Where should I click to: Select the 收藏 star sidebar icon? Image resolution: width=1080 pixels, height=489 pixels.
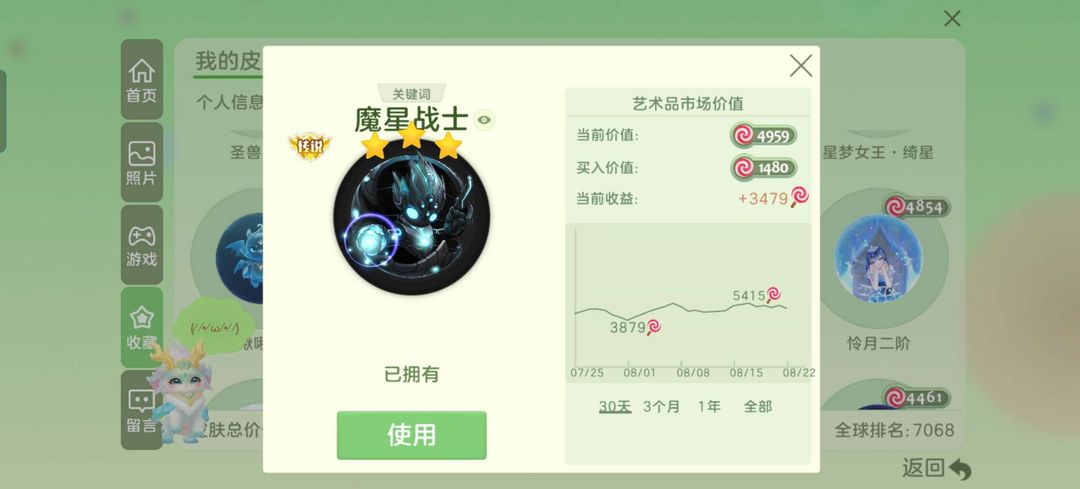(x=142, y=327)
